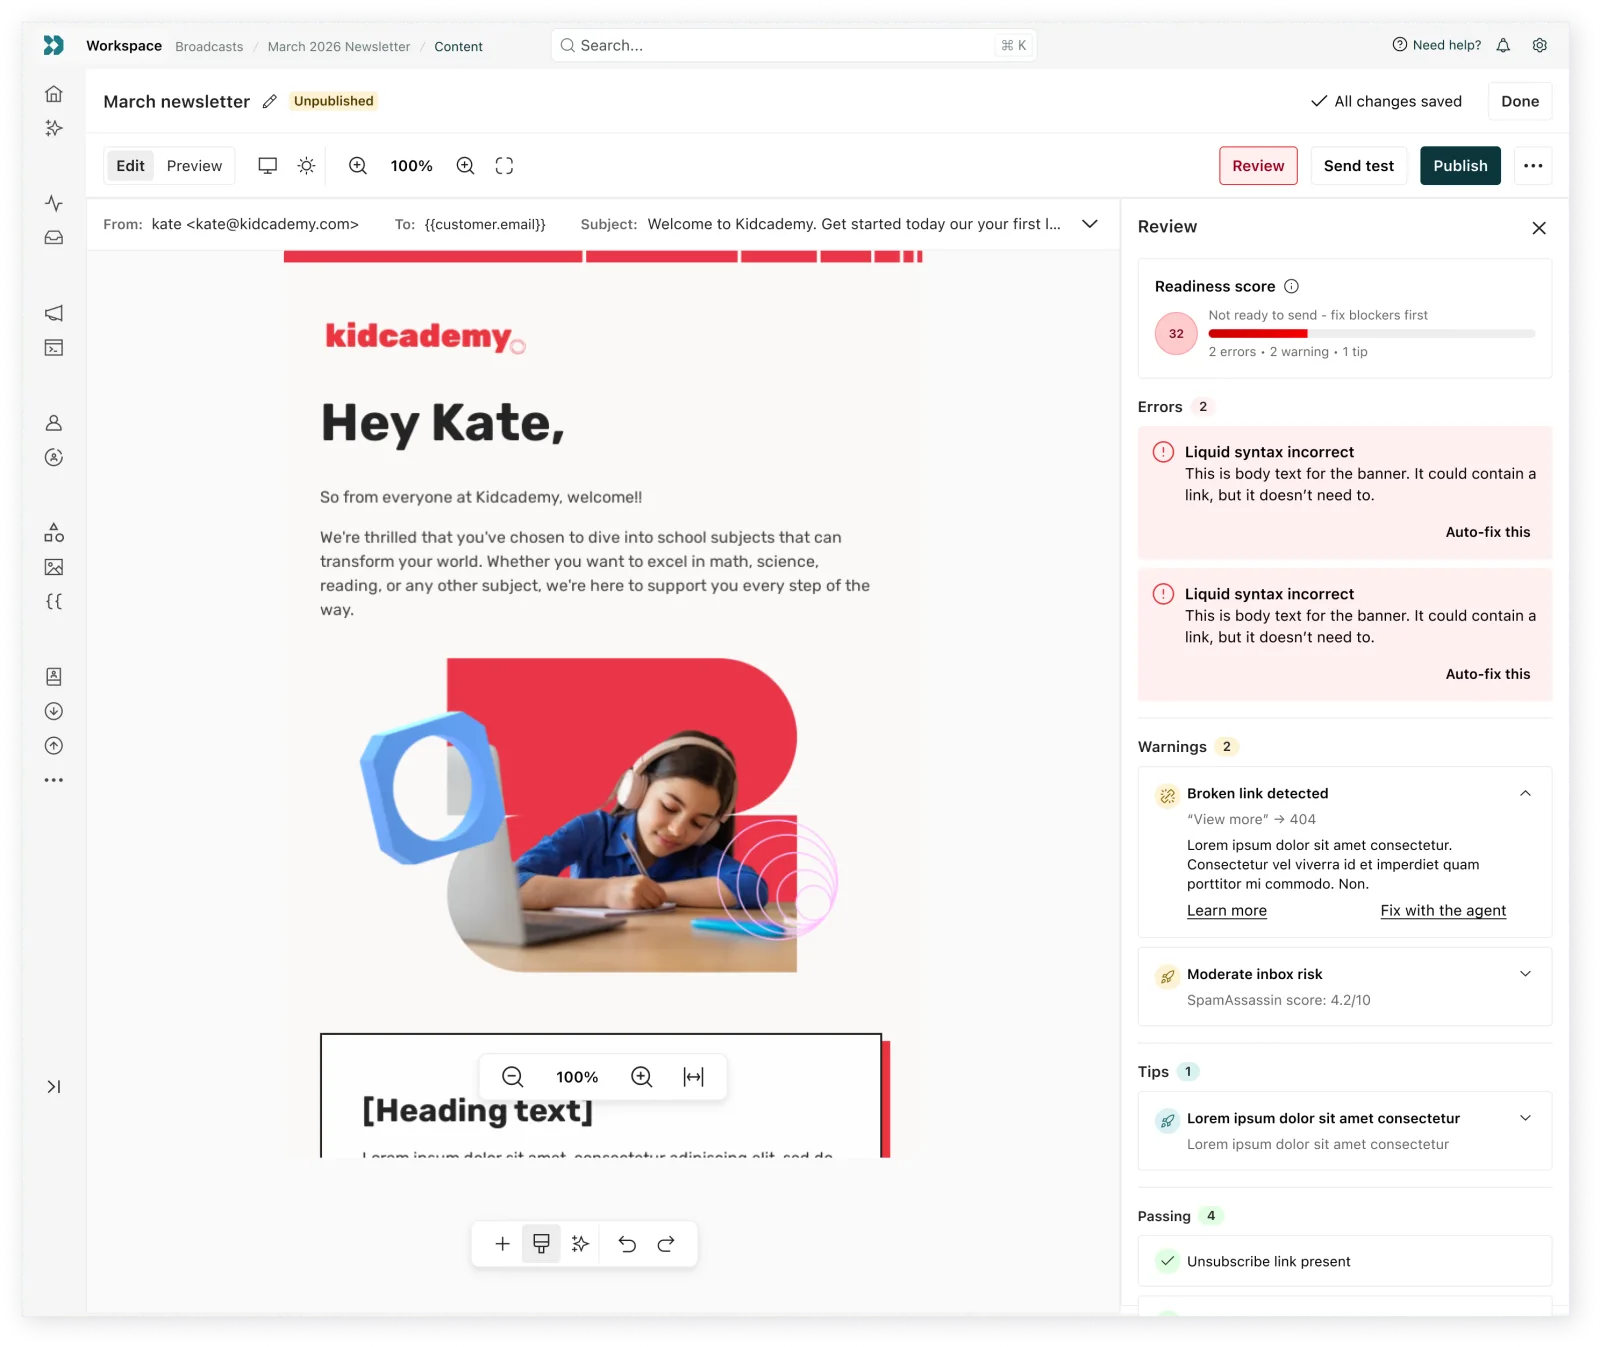The width and height of the screenshot is (1600, 1347).
Task: Toggle the light mode sun icon
Action: [307, 166]
